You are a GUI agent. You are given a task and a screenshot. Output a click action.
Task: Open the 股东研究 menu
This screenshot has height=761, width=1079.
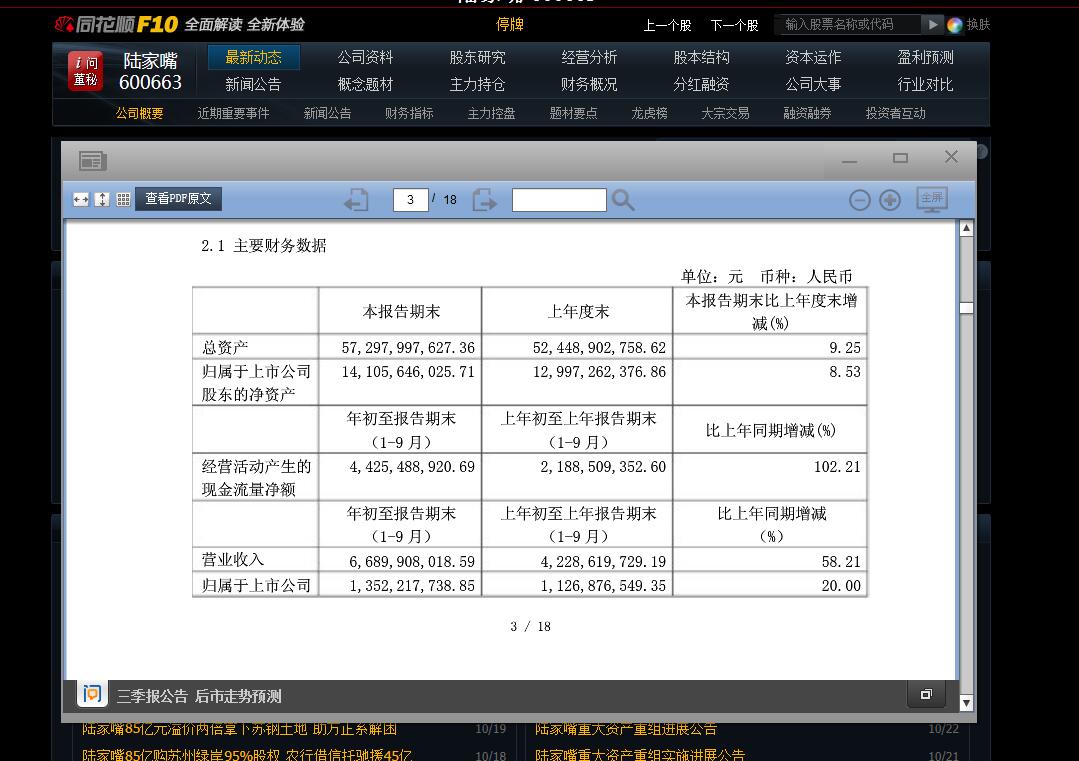[478, 57]
